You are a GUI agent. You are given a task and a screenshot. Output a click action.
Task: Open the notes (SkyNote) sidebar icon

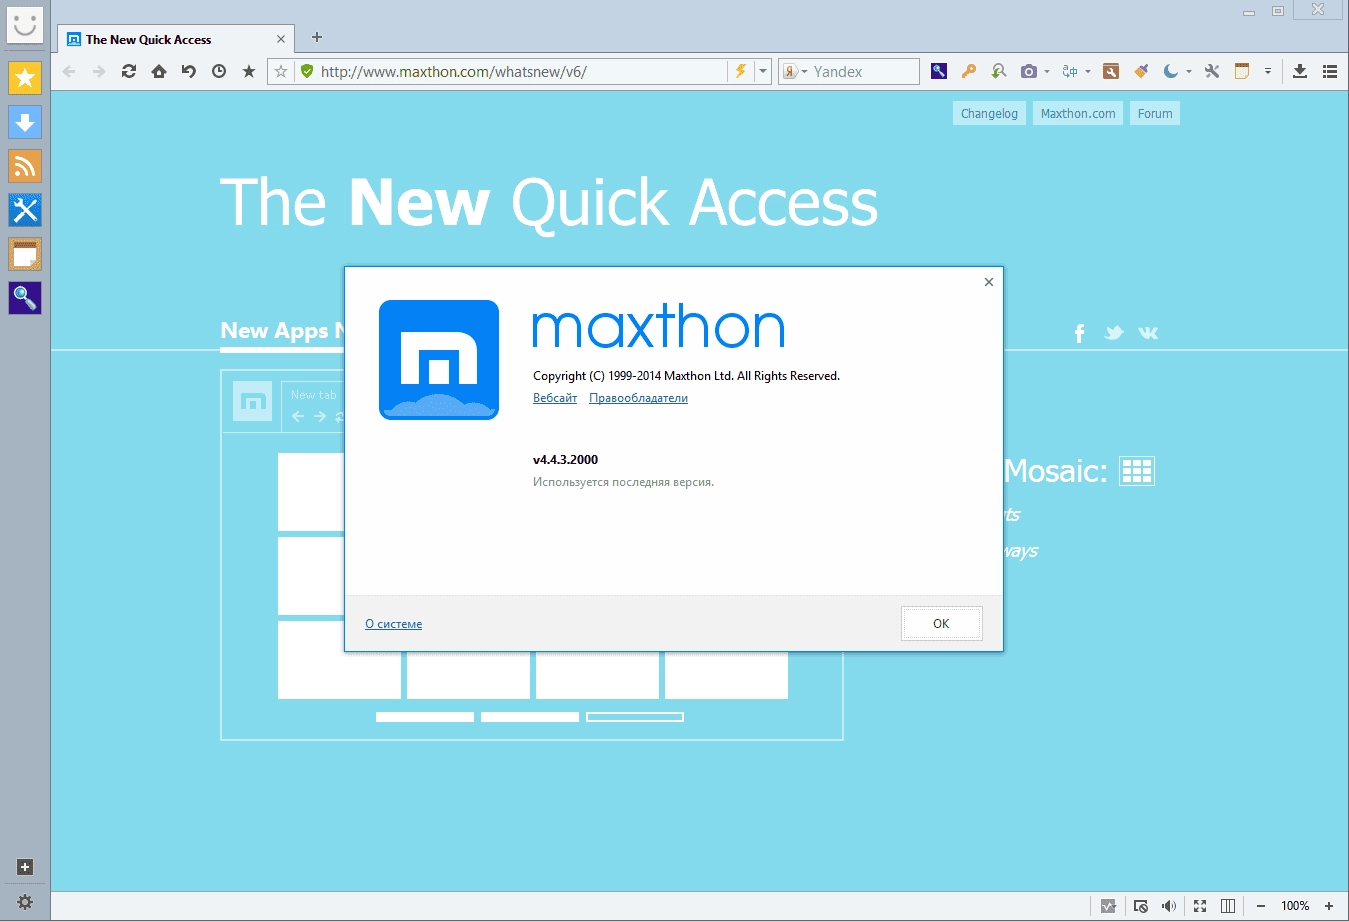point(25,254)
